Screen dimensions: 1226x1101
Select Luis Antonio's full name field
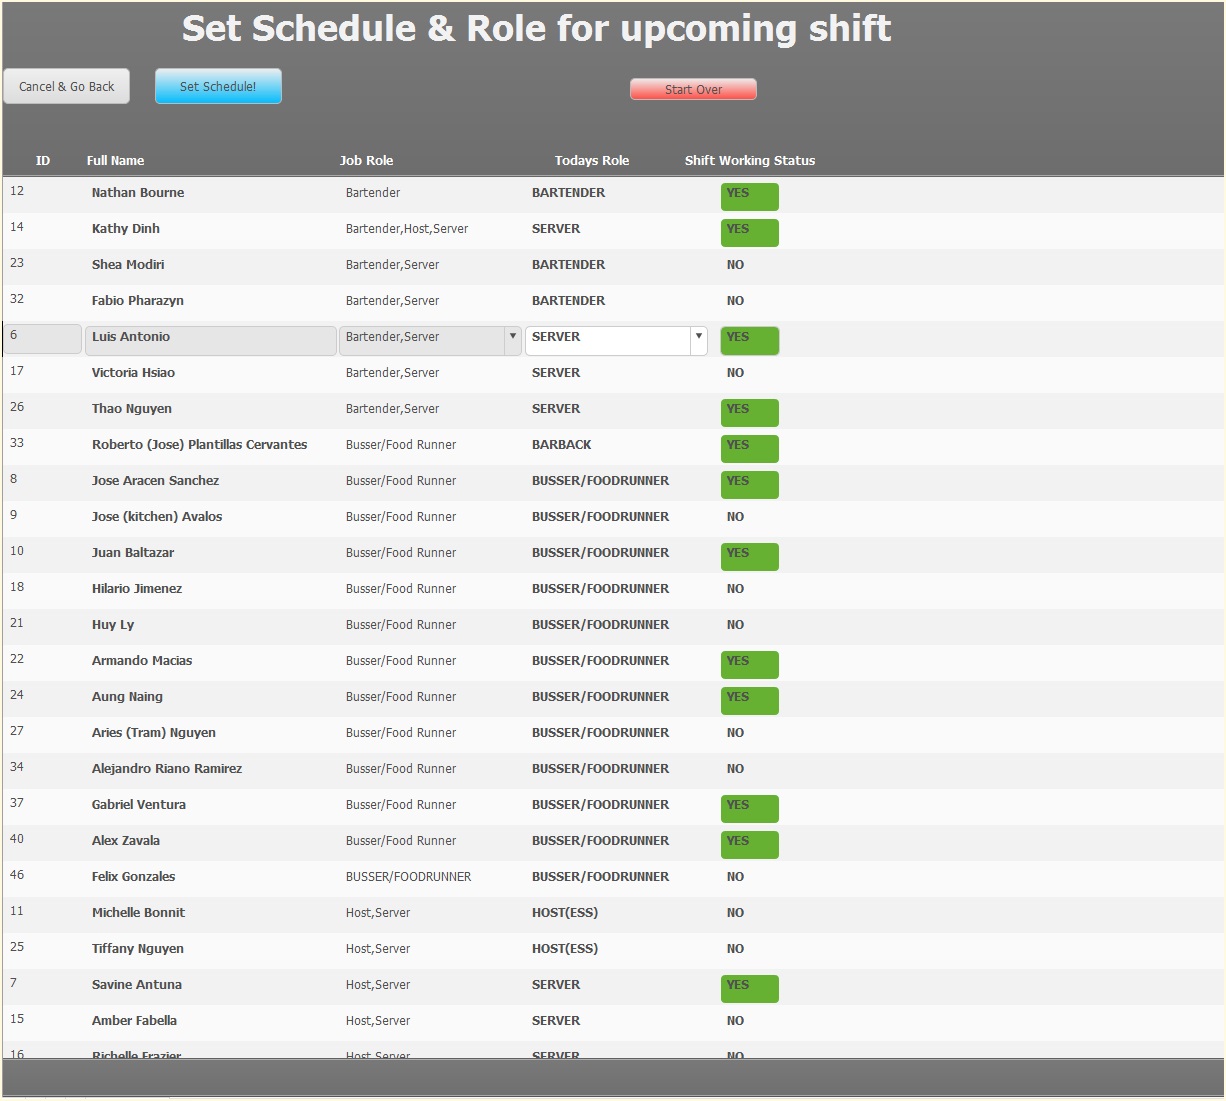pyautogui.click(x=211, y=340)
